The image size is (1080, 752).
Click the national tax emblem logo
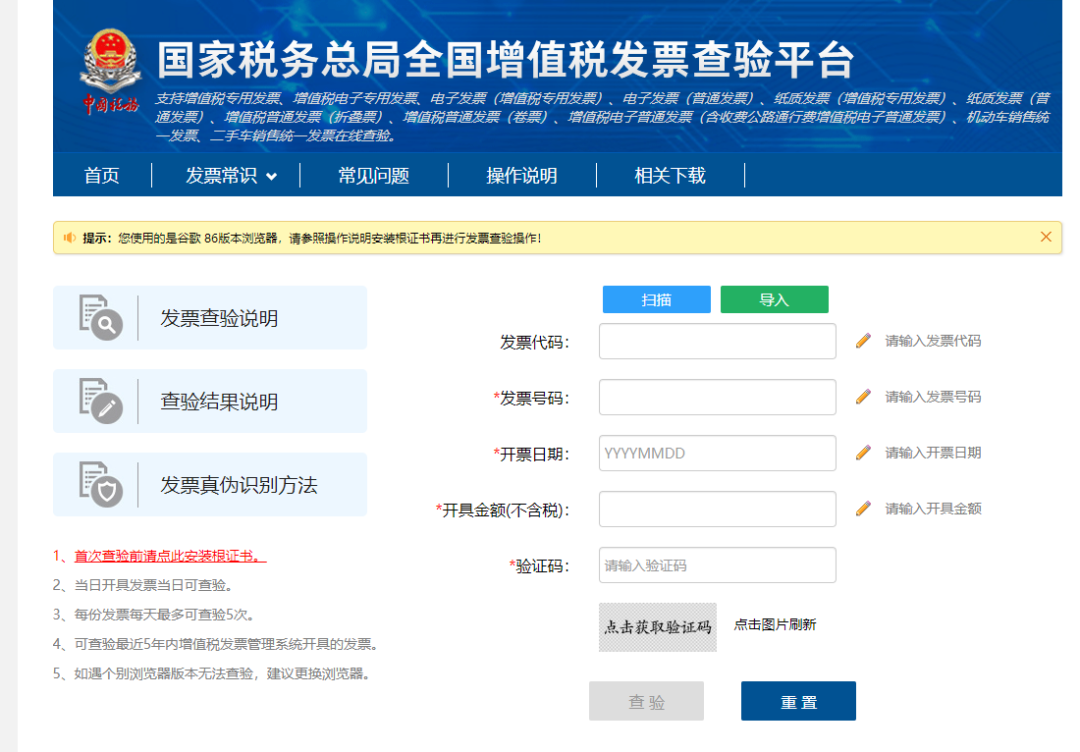click(x=110, y=72)
